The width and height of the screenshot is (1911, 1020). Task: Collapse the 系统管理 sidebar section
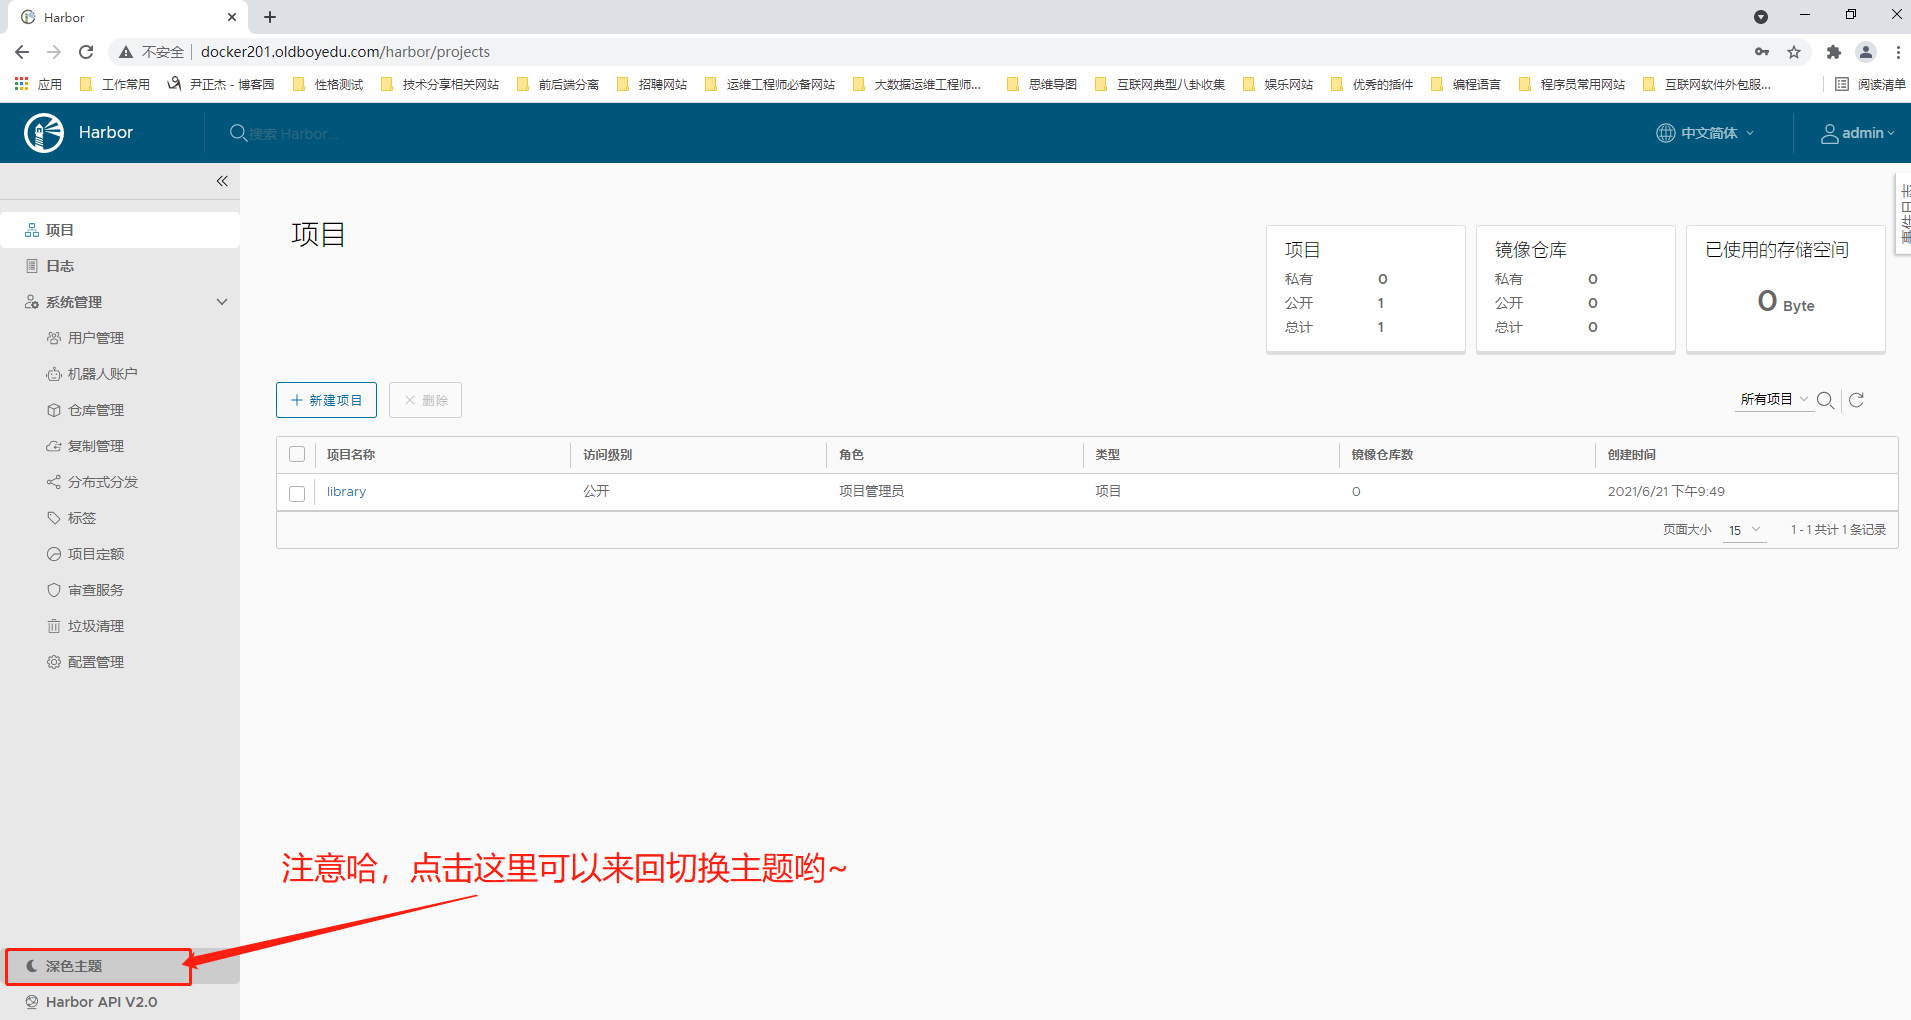(x=222, y=302)
